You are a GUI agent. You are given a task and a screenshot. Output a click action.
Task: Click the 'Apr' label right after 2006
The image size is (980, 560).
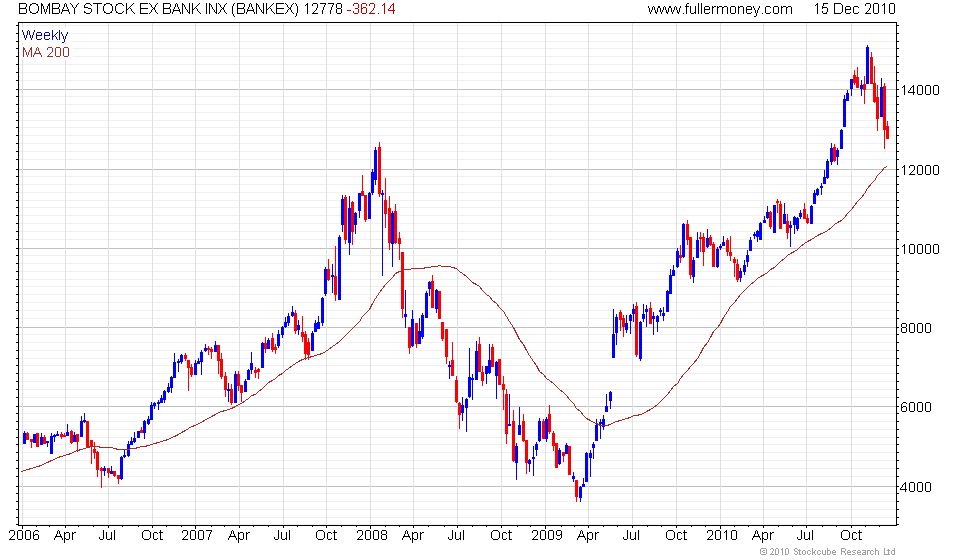tap(65, 536)
